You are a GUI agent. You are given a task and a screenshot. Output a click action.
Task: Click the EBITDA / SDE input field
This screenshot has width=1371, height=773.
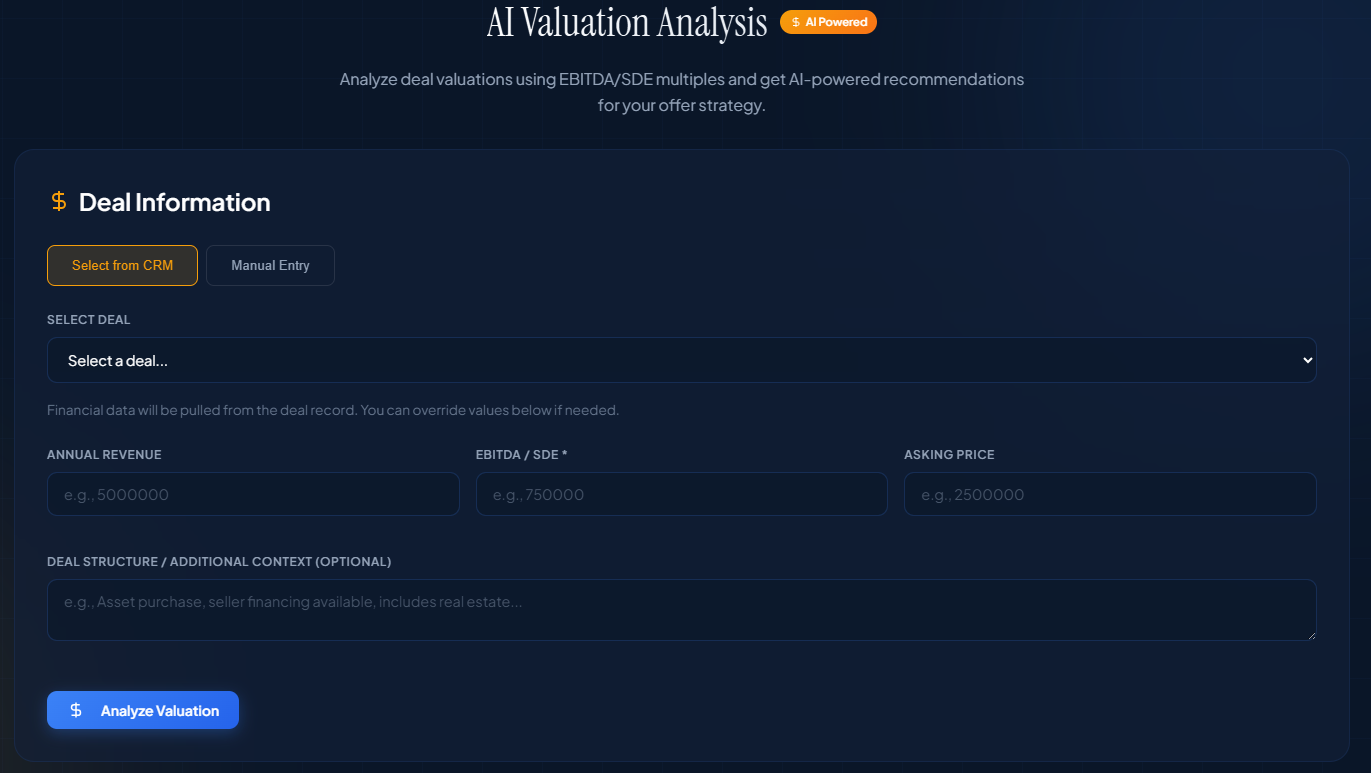pos(681,494)
